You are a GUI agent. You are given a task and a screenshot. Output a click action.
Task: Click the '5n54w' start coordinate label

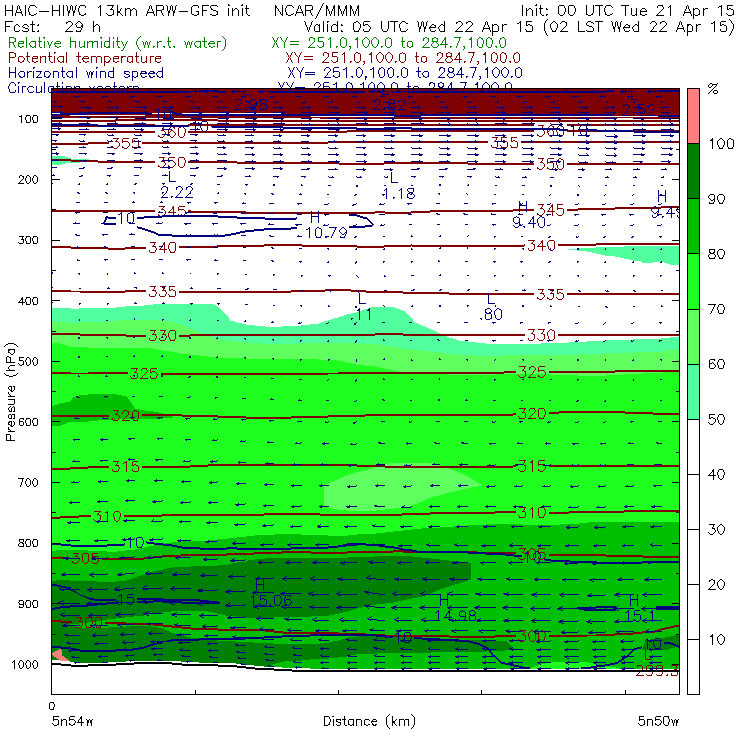click(73, 721)
